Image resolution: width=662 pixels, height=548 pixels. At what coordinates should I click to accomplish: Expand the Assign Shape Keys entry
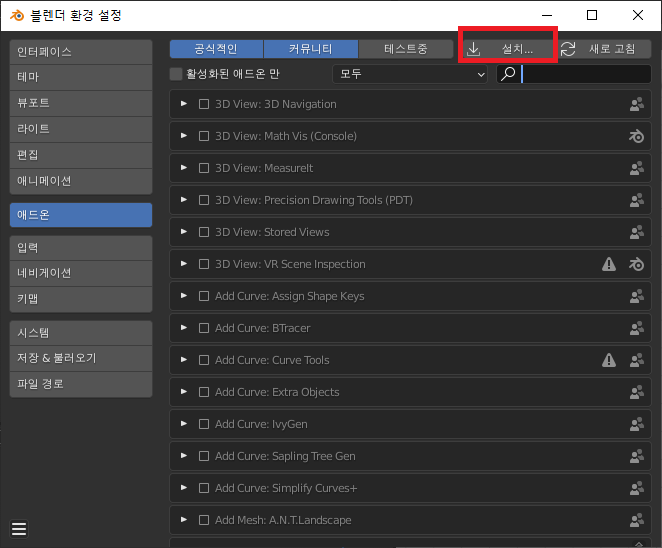(x=184, y=296)
